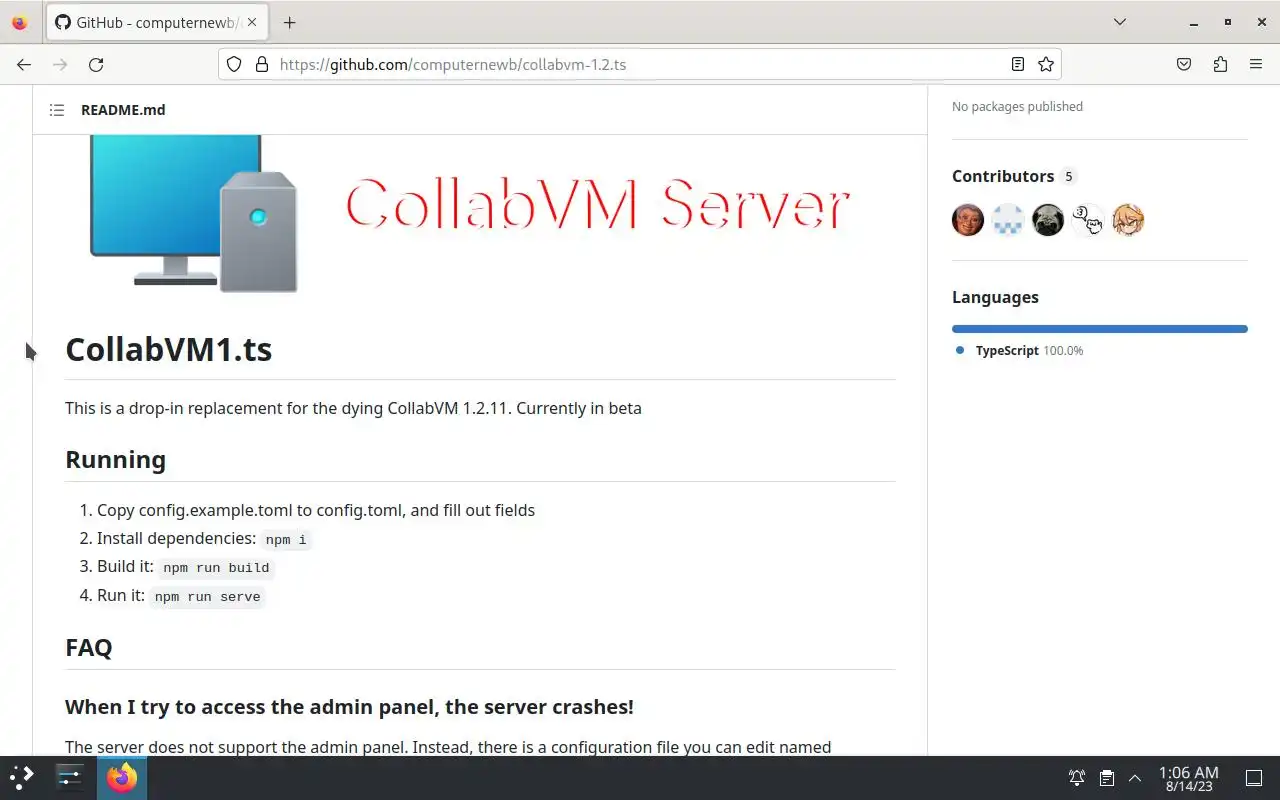
Task: Click the FAQ section heading
Action: pos(88,648)
